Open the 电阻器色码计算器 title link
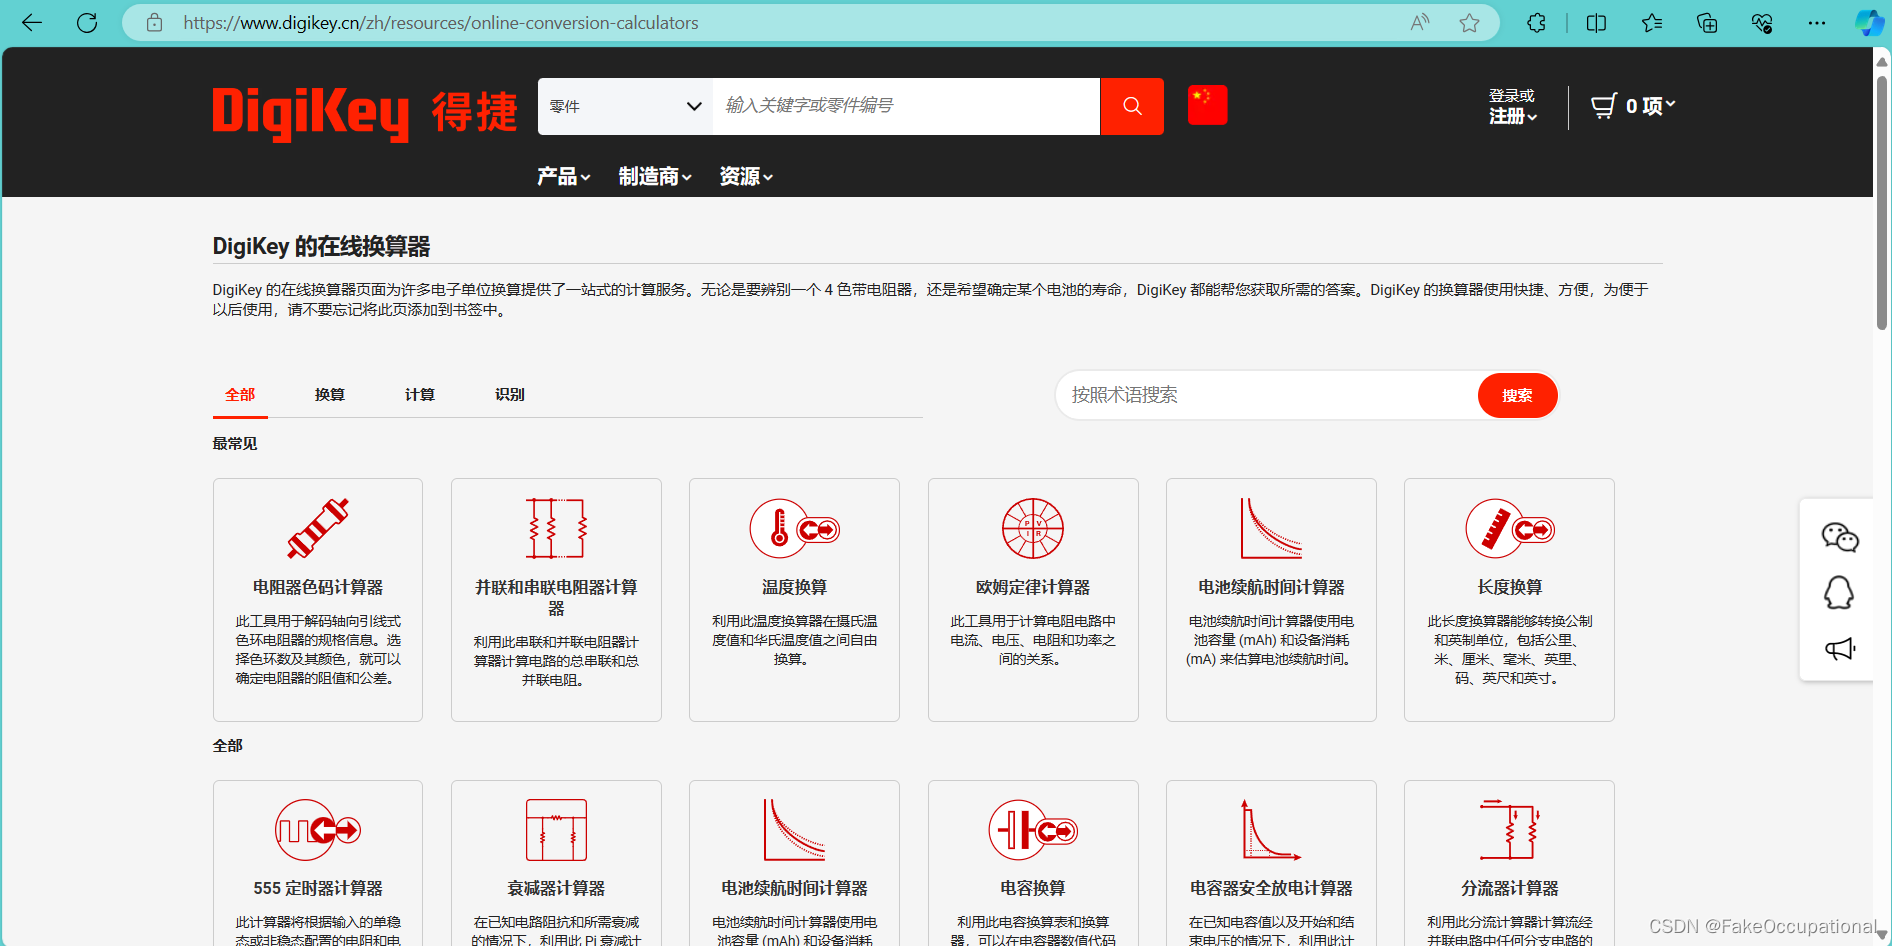1892x946 pixels. (318, 588)
